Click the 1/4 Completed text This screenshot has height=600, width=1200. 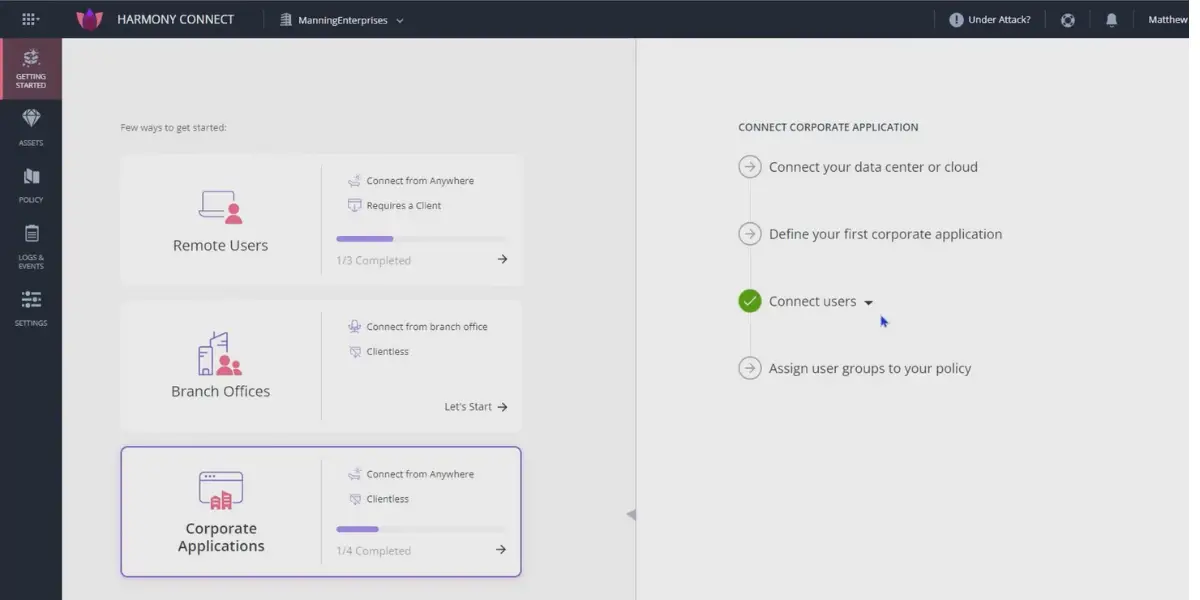[373, 550]
